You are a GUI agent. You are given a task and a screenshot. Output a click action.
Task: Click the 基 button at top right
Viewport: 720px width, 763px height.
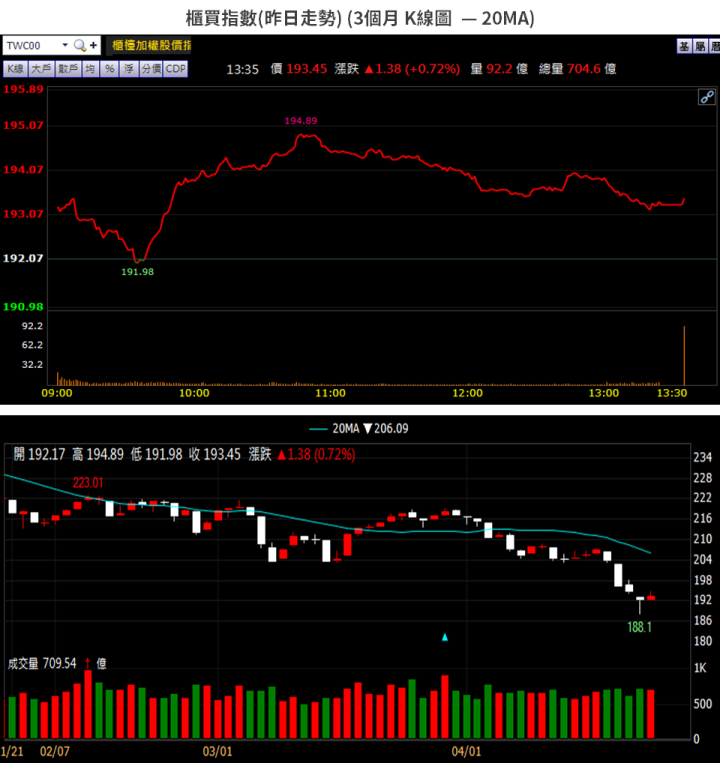coord(683,46)
